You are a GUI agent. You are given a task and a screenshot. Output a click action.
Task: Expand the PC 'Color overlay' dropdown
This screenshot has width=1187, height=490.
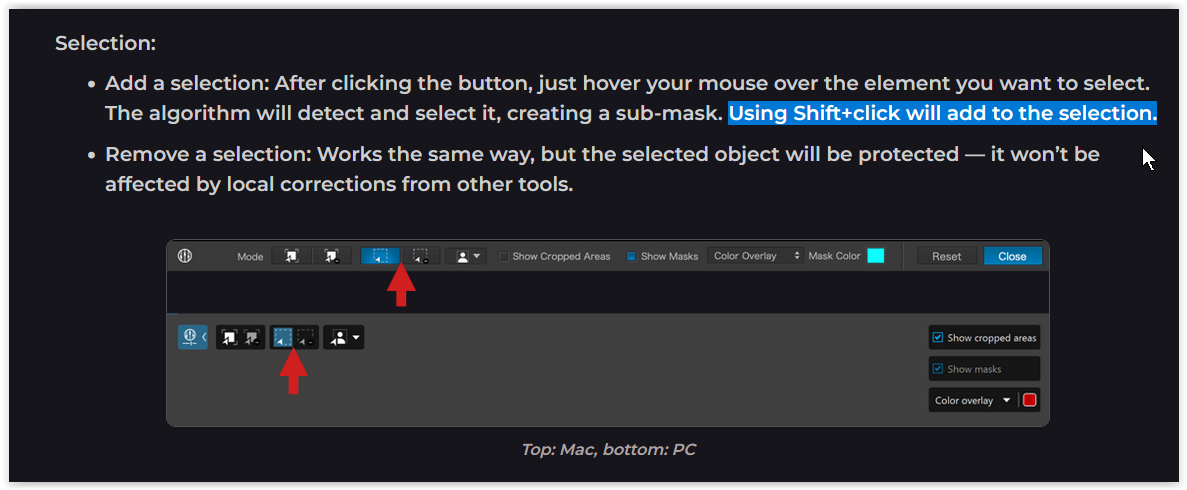click(x=973, y=400)
